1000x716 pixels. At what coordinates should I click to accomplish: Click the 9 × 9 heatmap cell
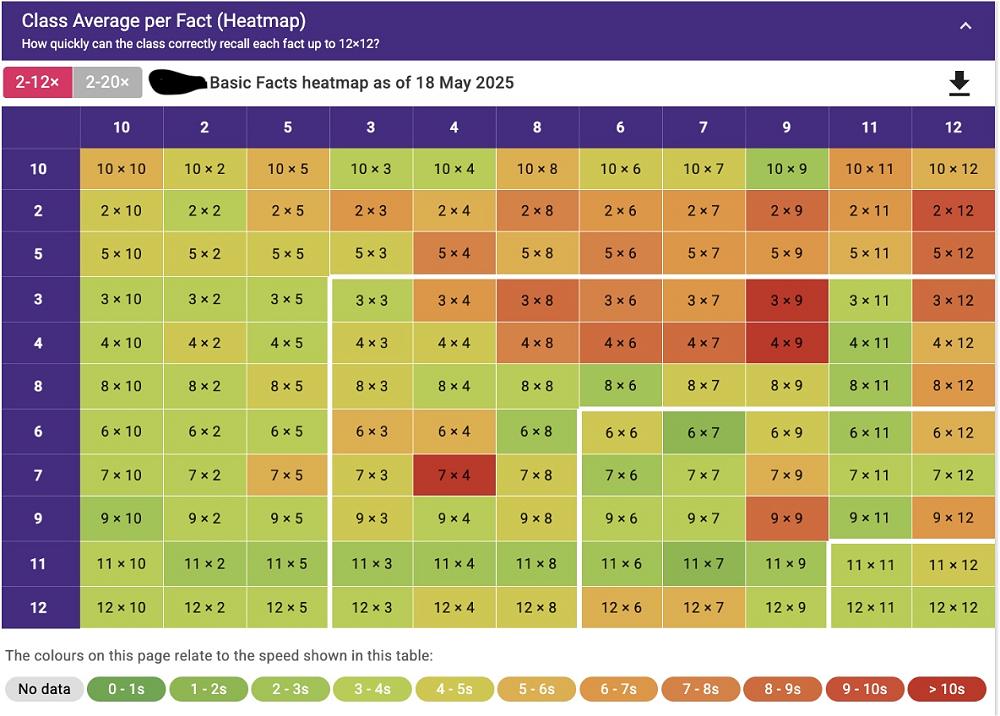(x=786, y=518)
